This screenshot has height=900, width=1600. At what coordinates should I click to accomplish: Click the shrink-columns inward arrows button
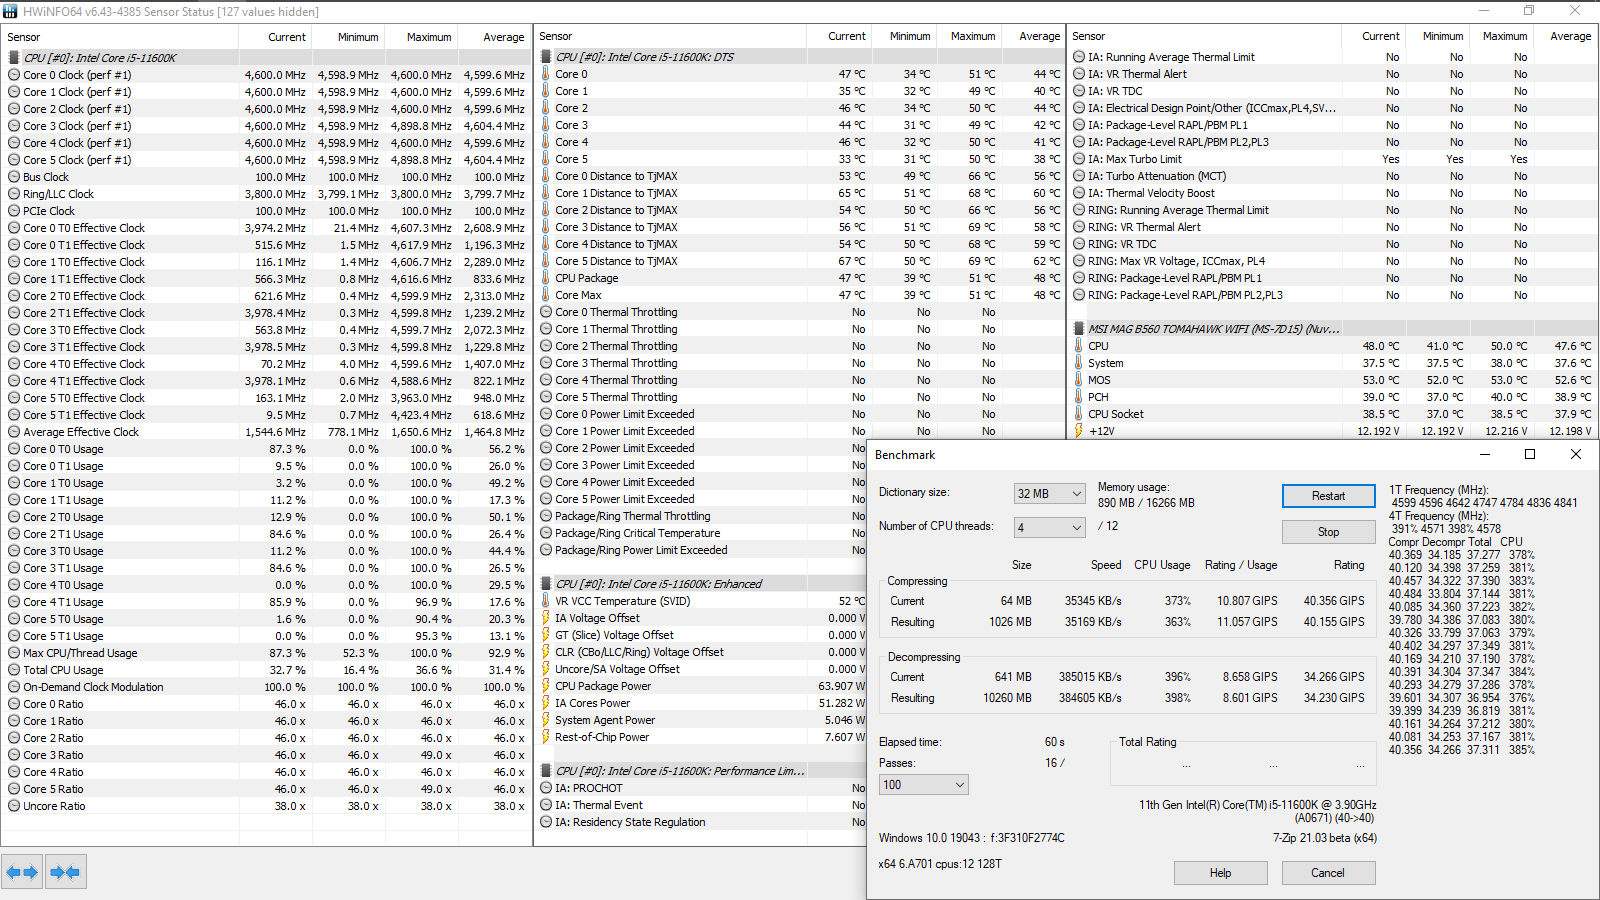65,872
